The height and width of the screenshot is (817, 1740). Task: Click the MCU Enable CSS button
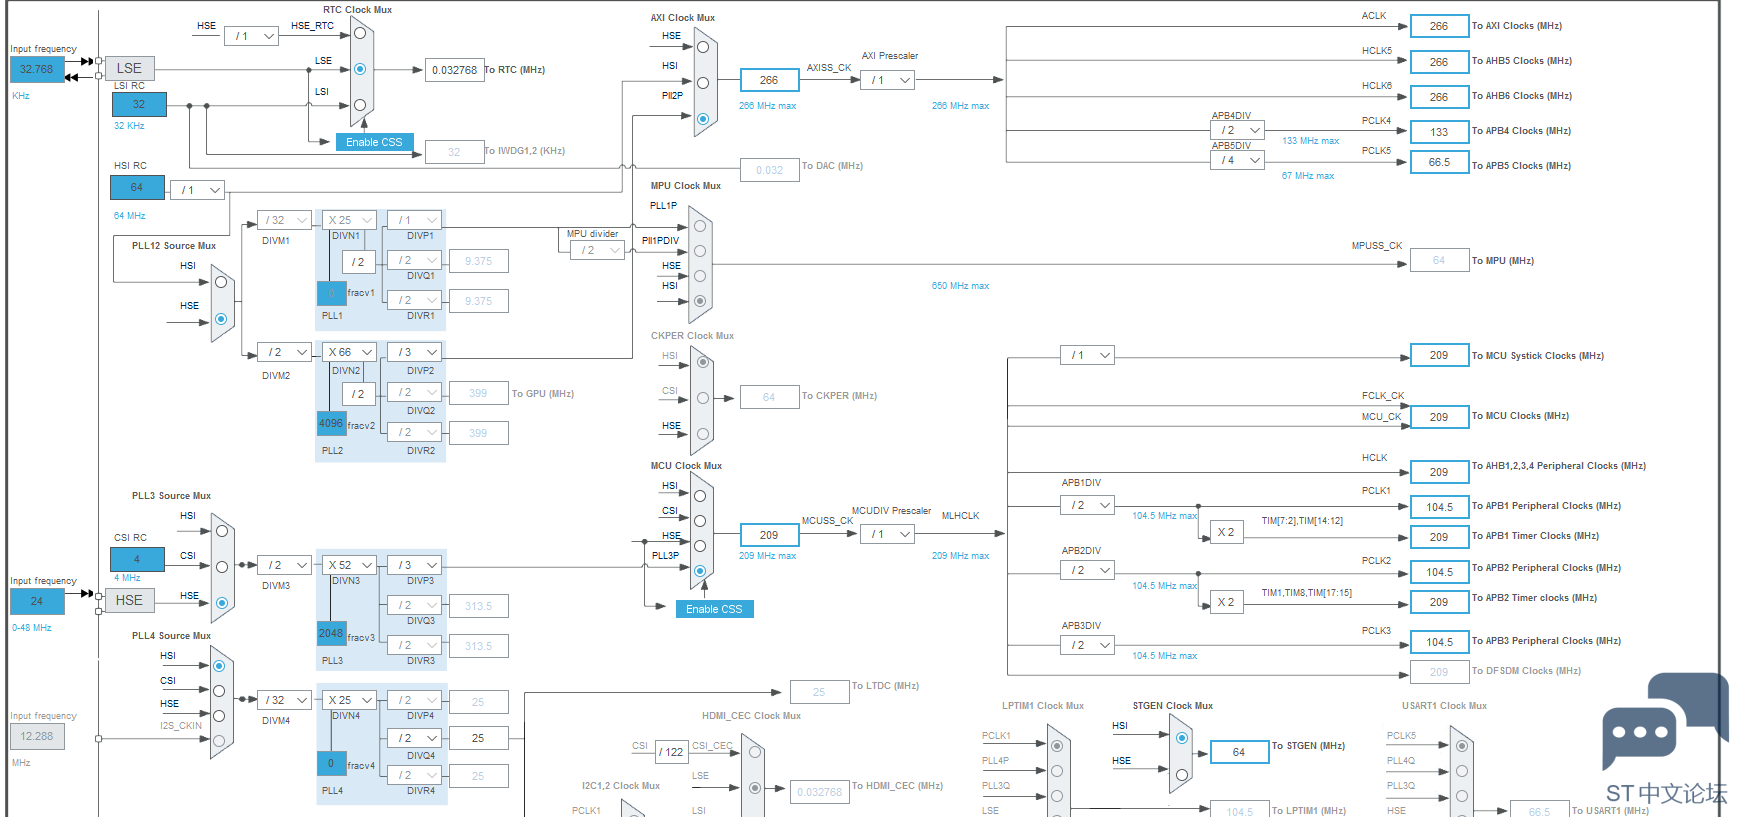click(x=714, y=609)
